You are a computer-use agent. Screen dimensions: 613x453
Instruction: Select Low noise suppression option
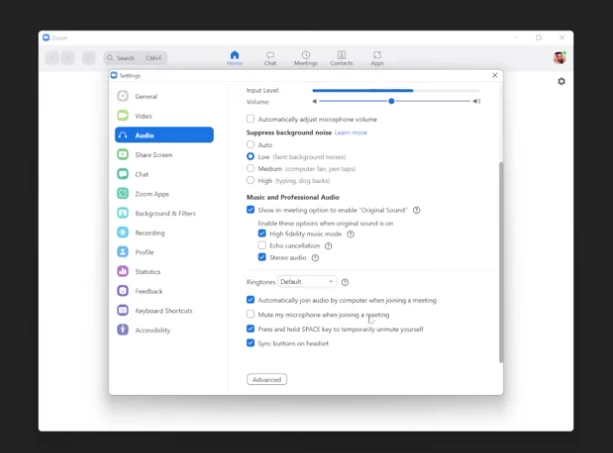point(251,156)
